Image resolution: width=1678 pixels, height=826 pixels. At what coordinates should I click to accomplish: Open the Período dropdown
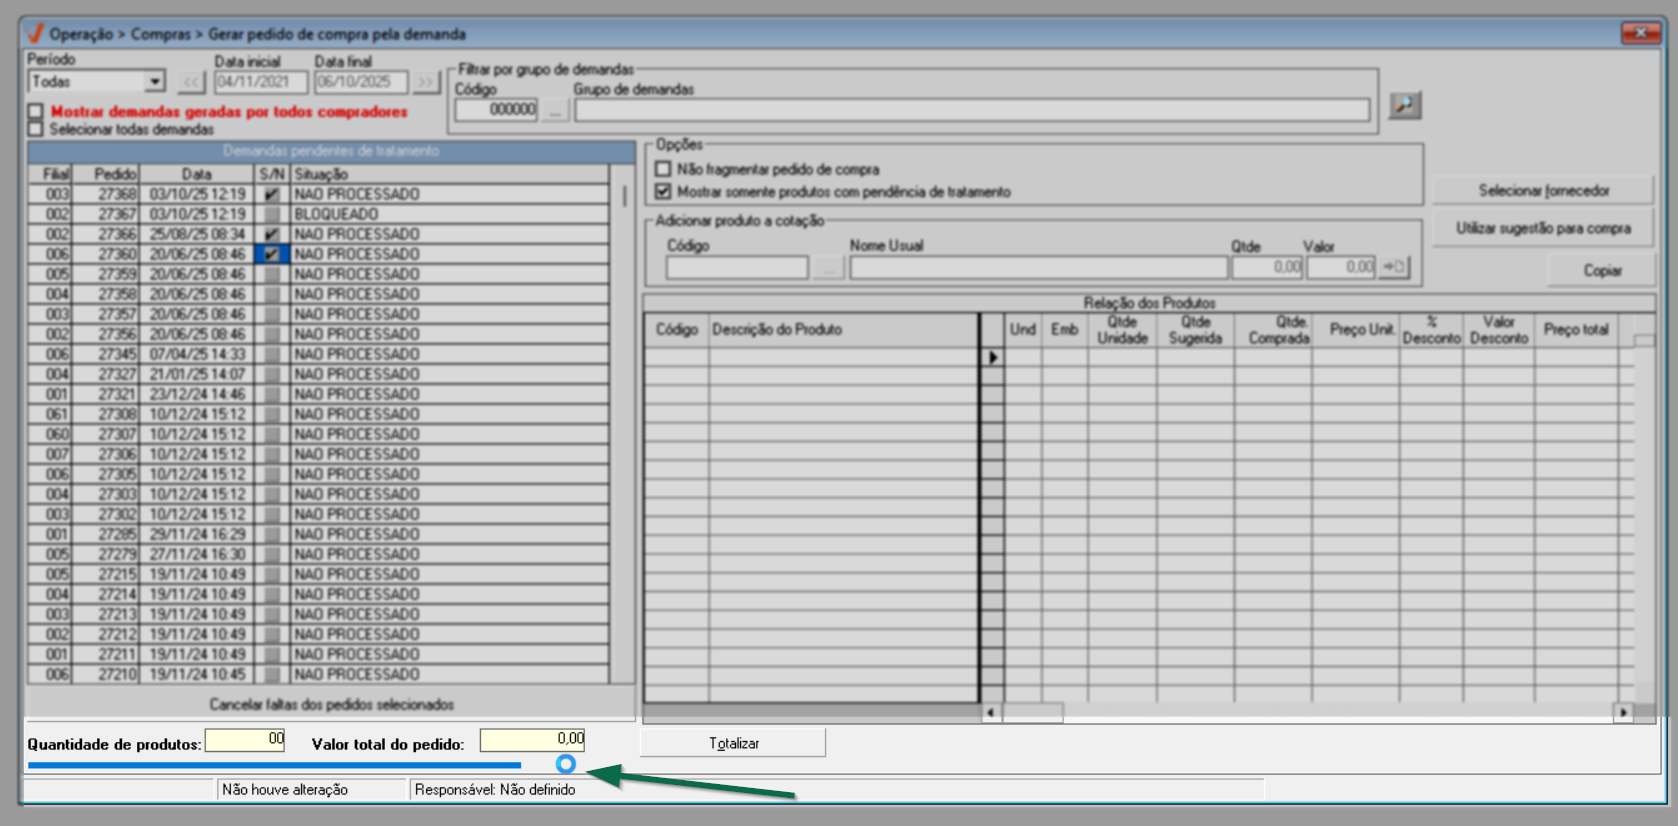click(x=154, y=82)
